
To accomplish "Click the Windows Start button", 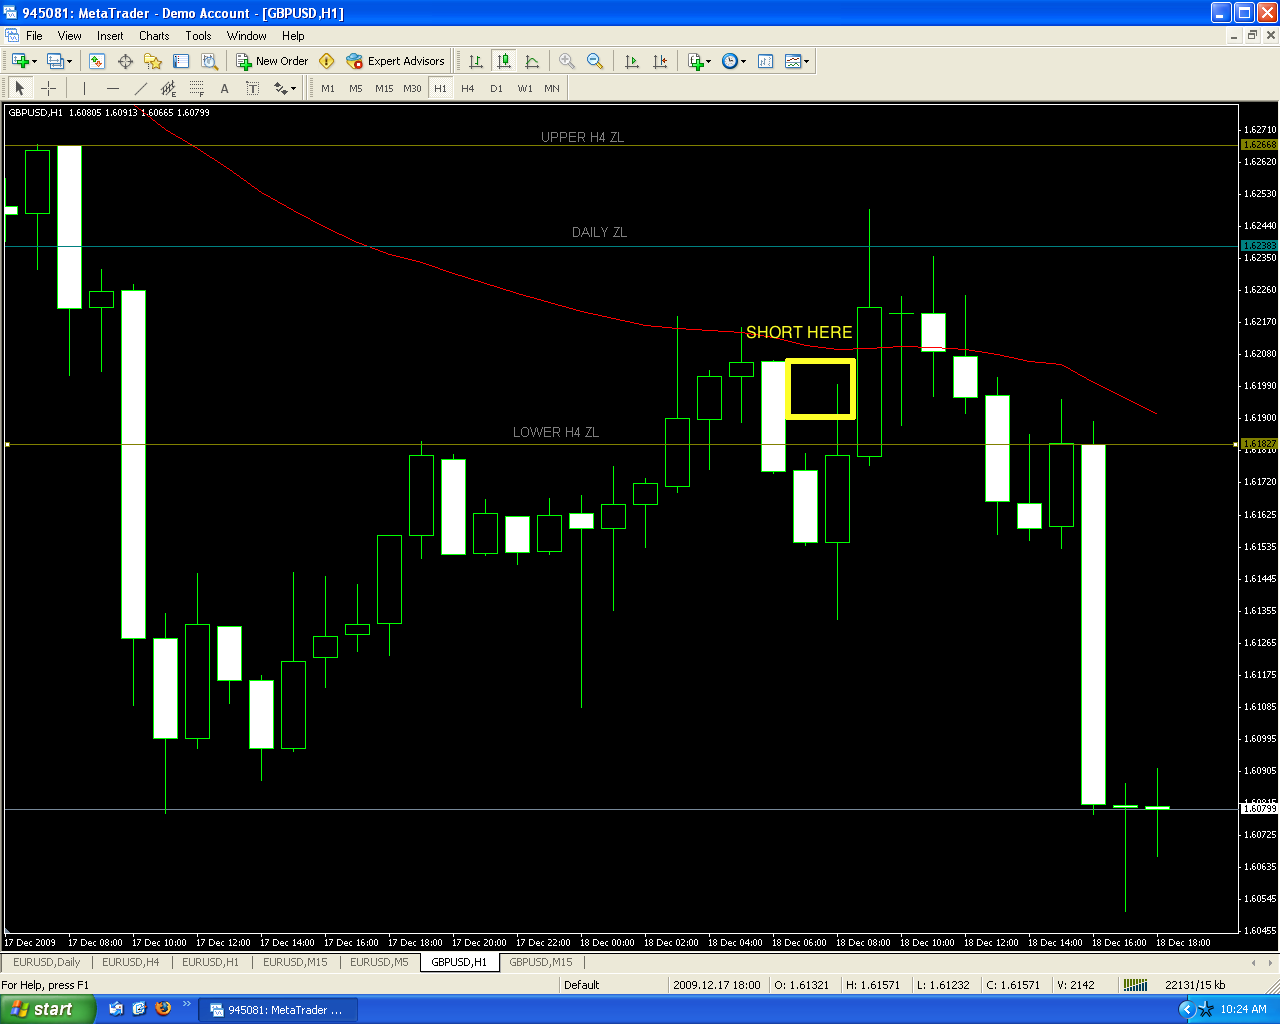I will [47, 1009].
